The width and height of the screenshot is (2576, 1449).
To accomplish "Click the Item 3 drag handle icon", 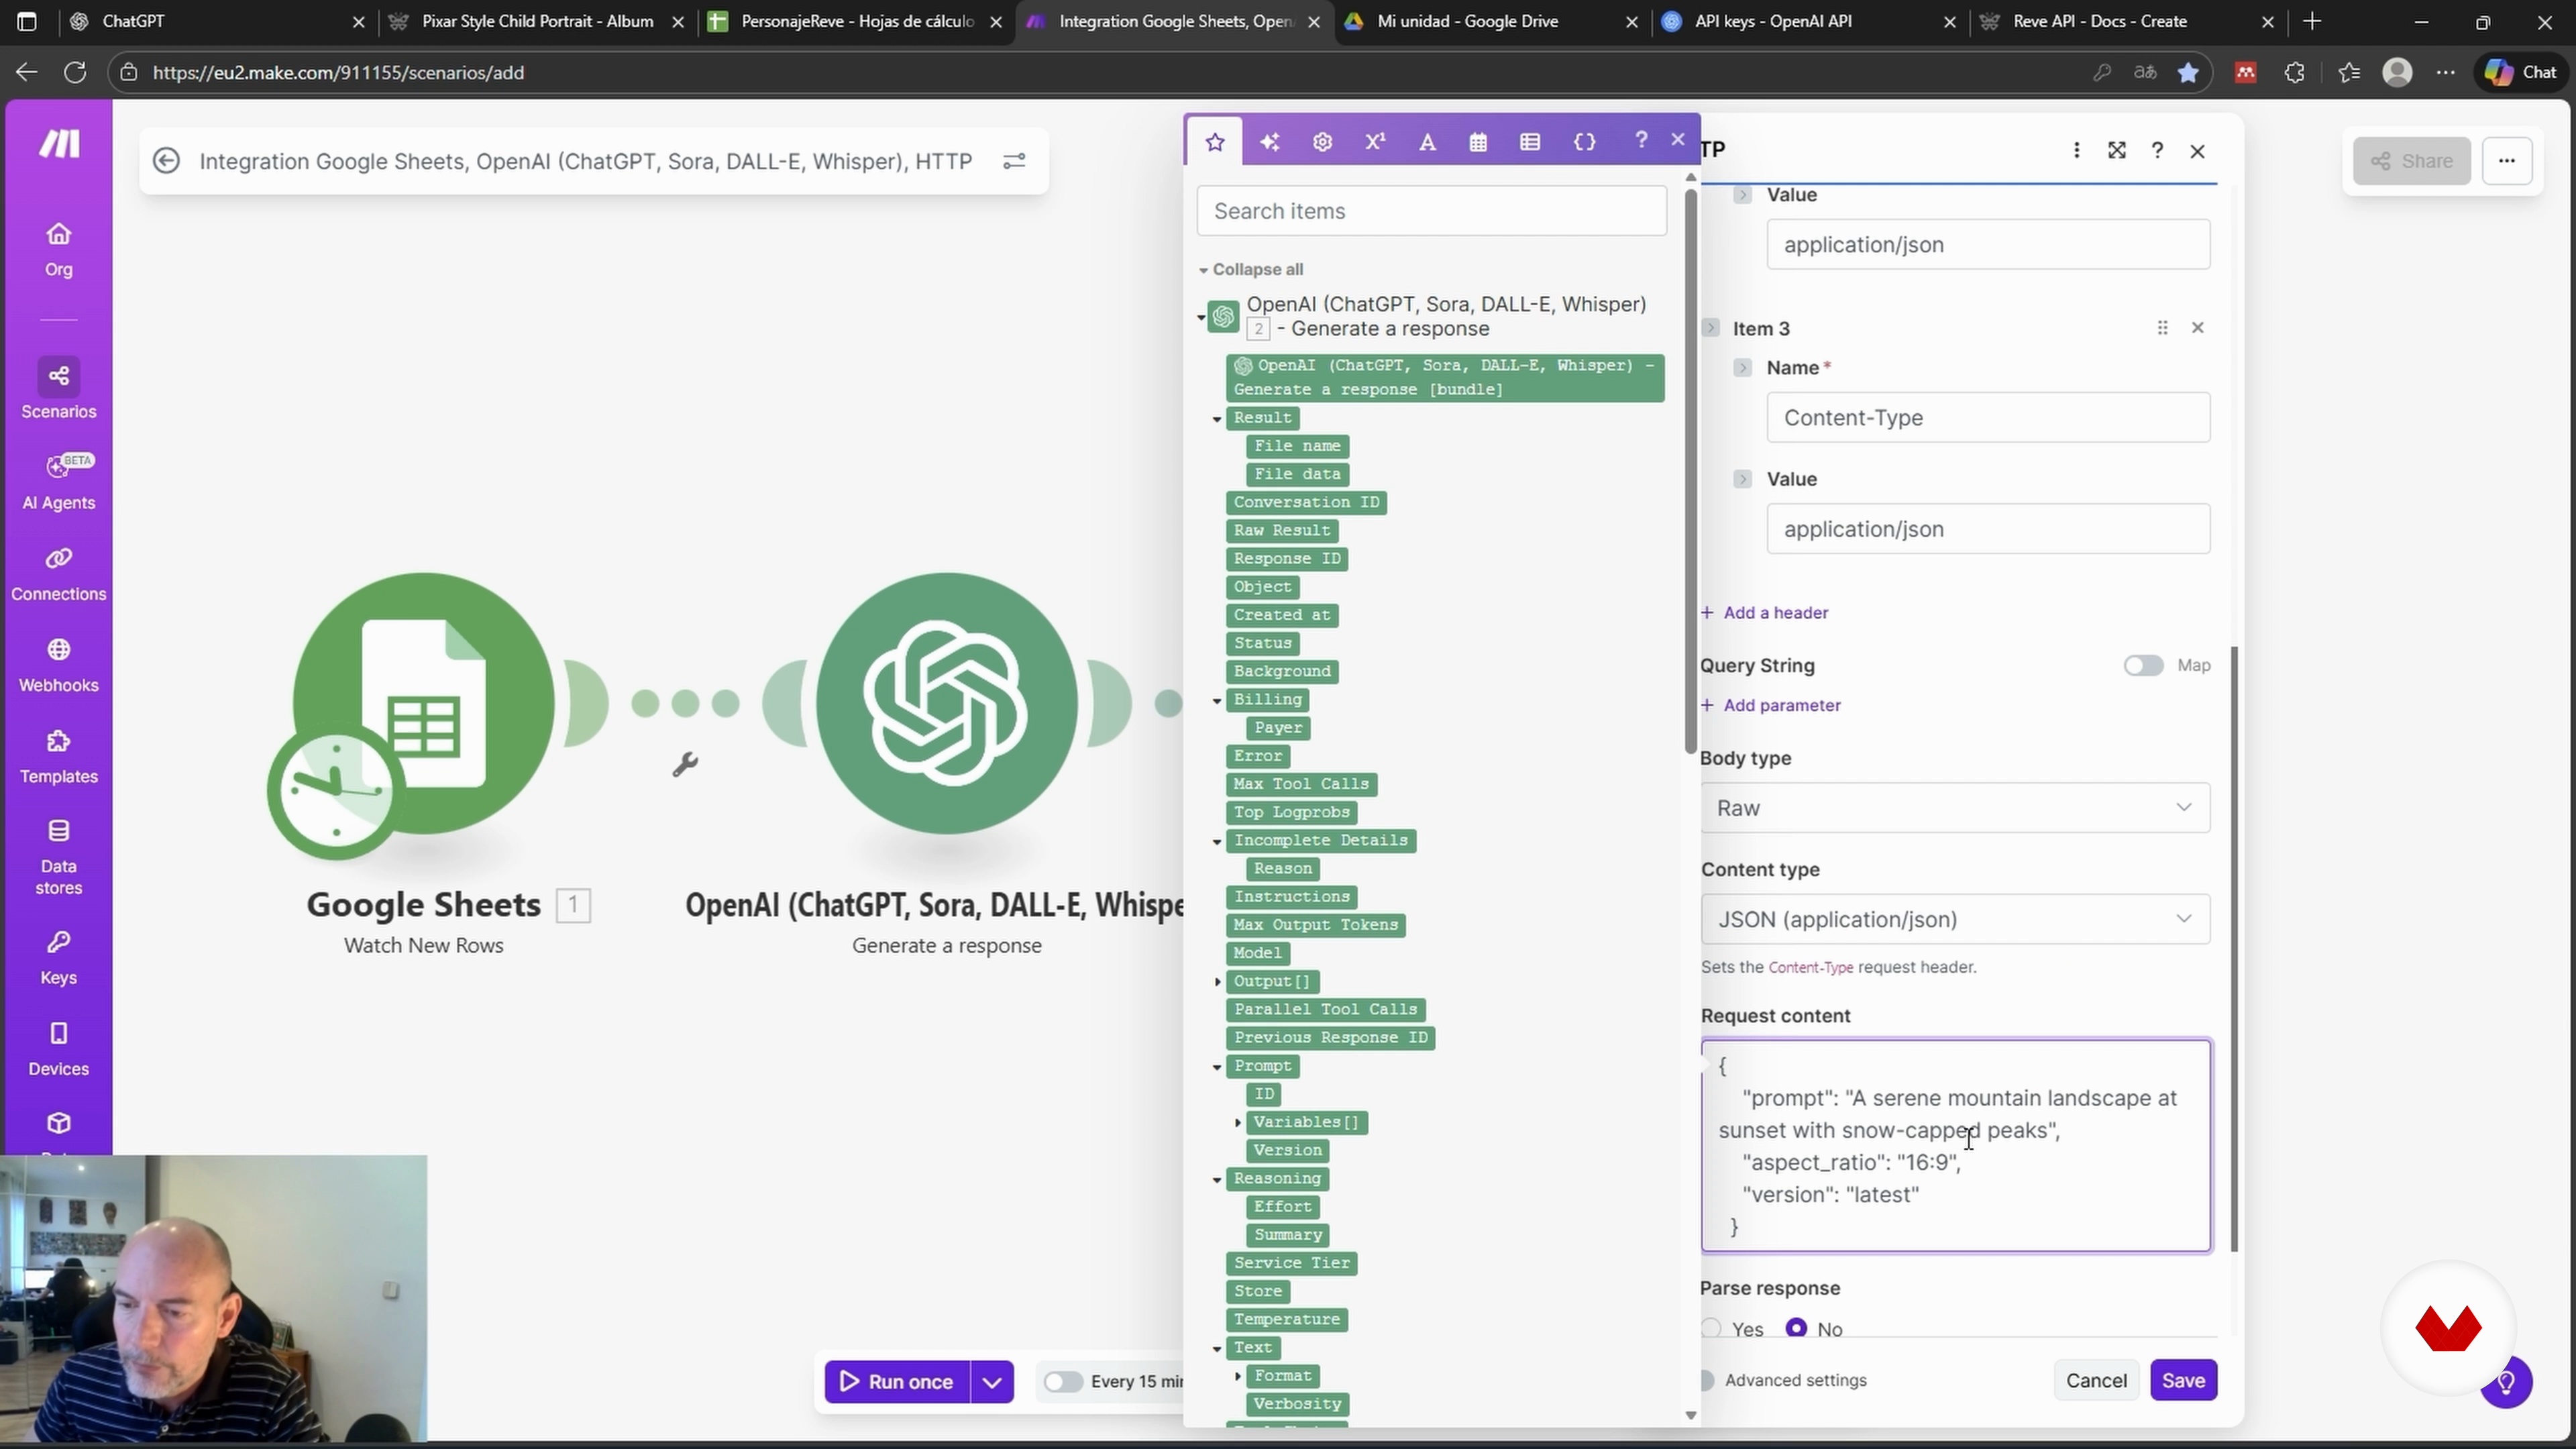I will click(2162, 327).
